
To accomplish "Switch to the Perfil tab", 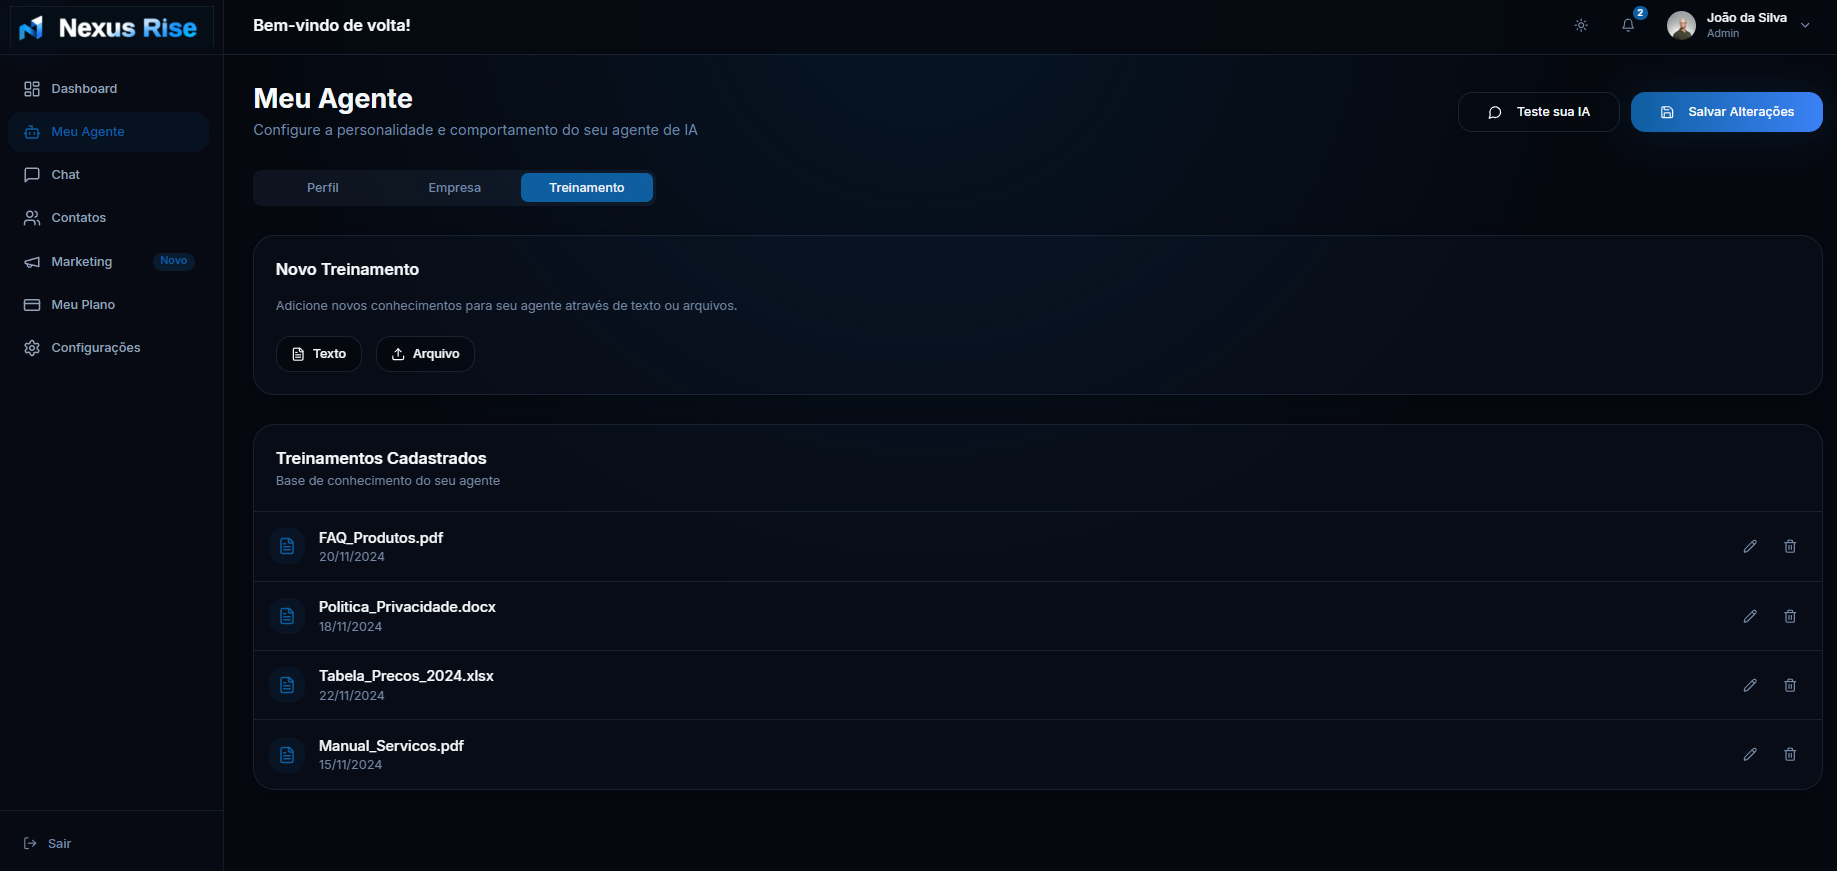I will pyautogui.click(x=322, y=188).
